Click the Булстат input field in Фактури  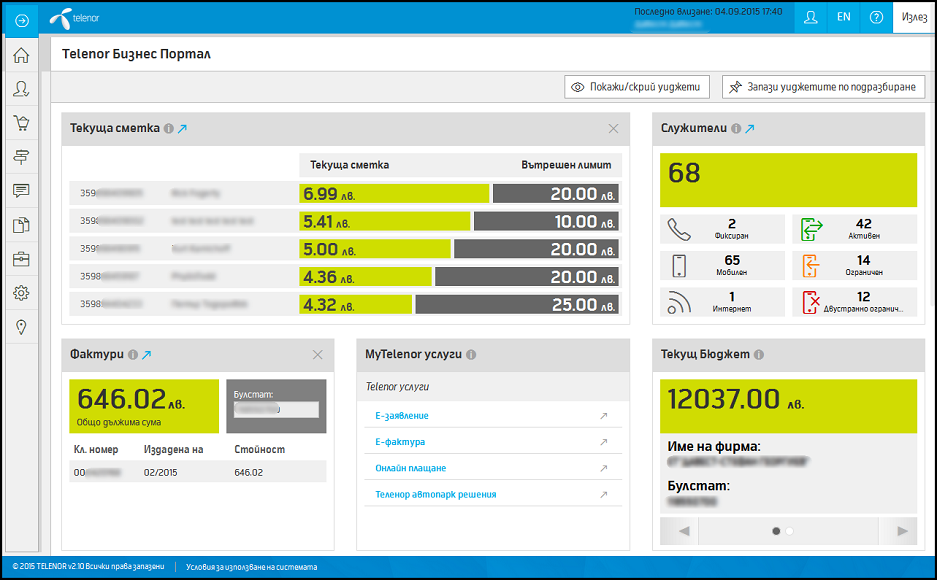276,409
